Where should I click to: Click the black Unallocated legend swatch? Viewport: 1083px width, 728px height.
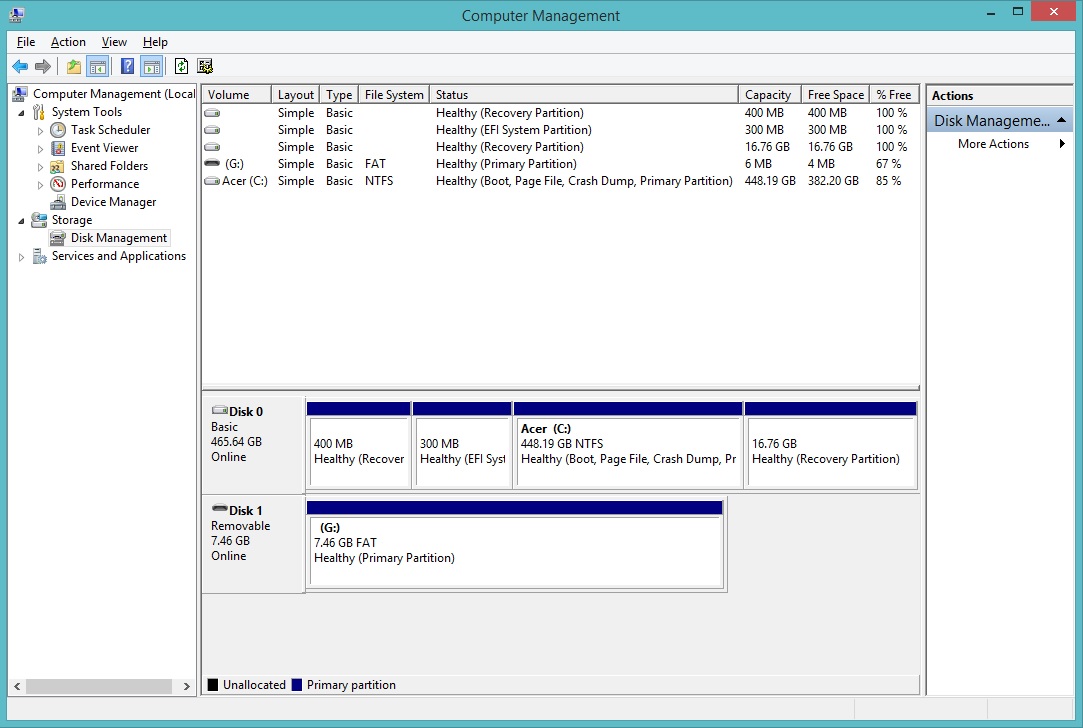(x=213, y=684)
